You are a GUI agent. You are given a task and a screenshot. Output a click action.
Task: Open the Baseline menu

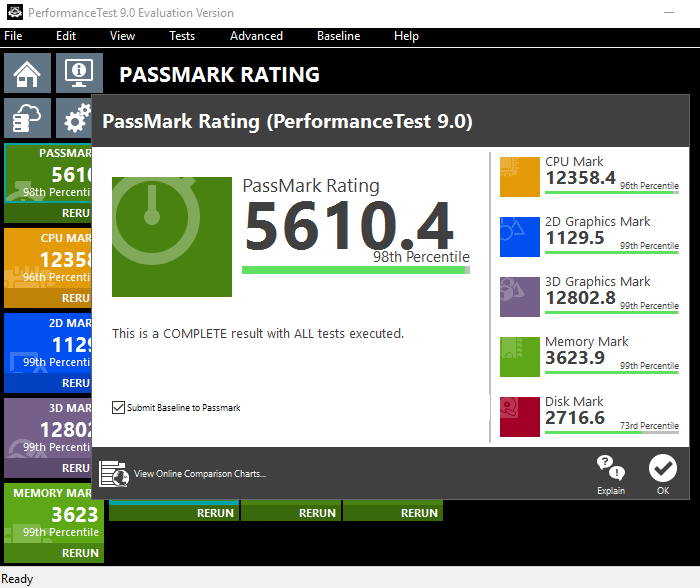pyautogui.click(x=338, y=36)
